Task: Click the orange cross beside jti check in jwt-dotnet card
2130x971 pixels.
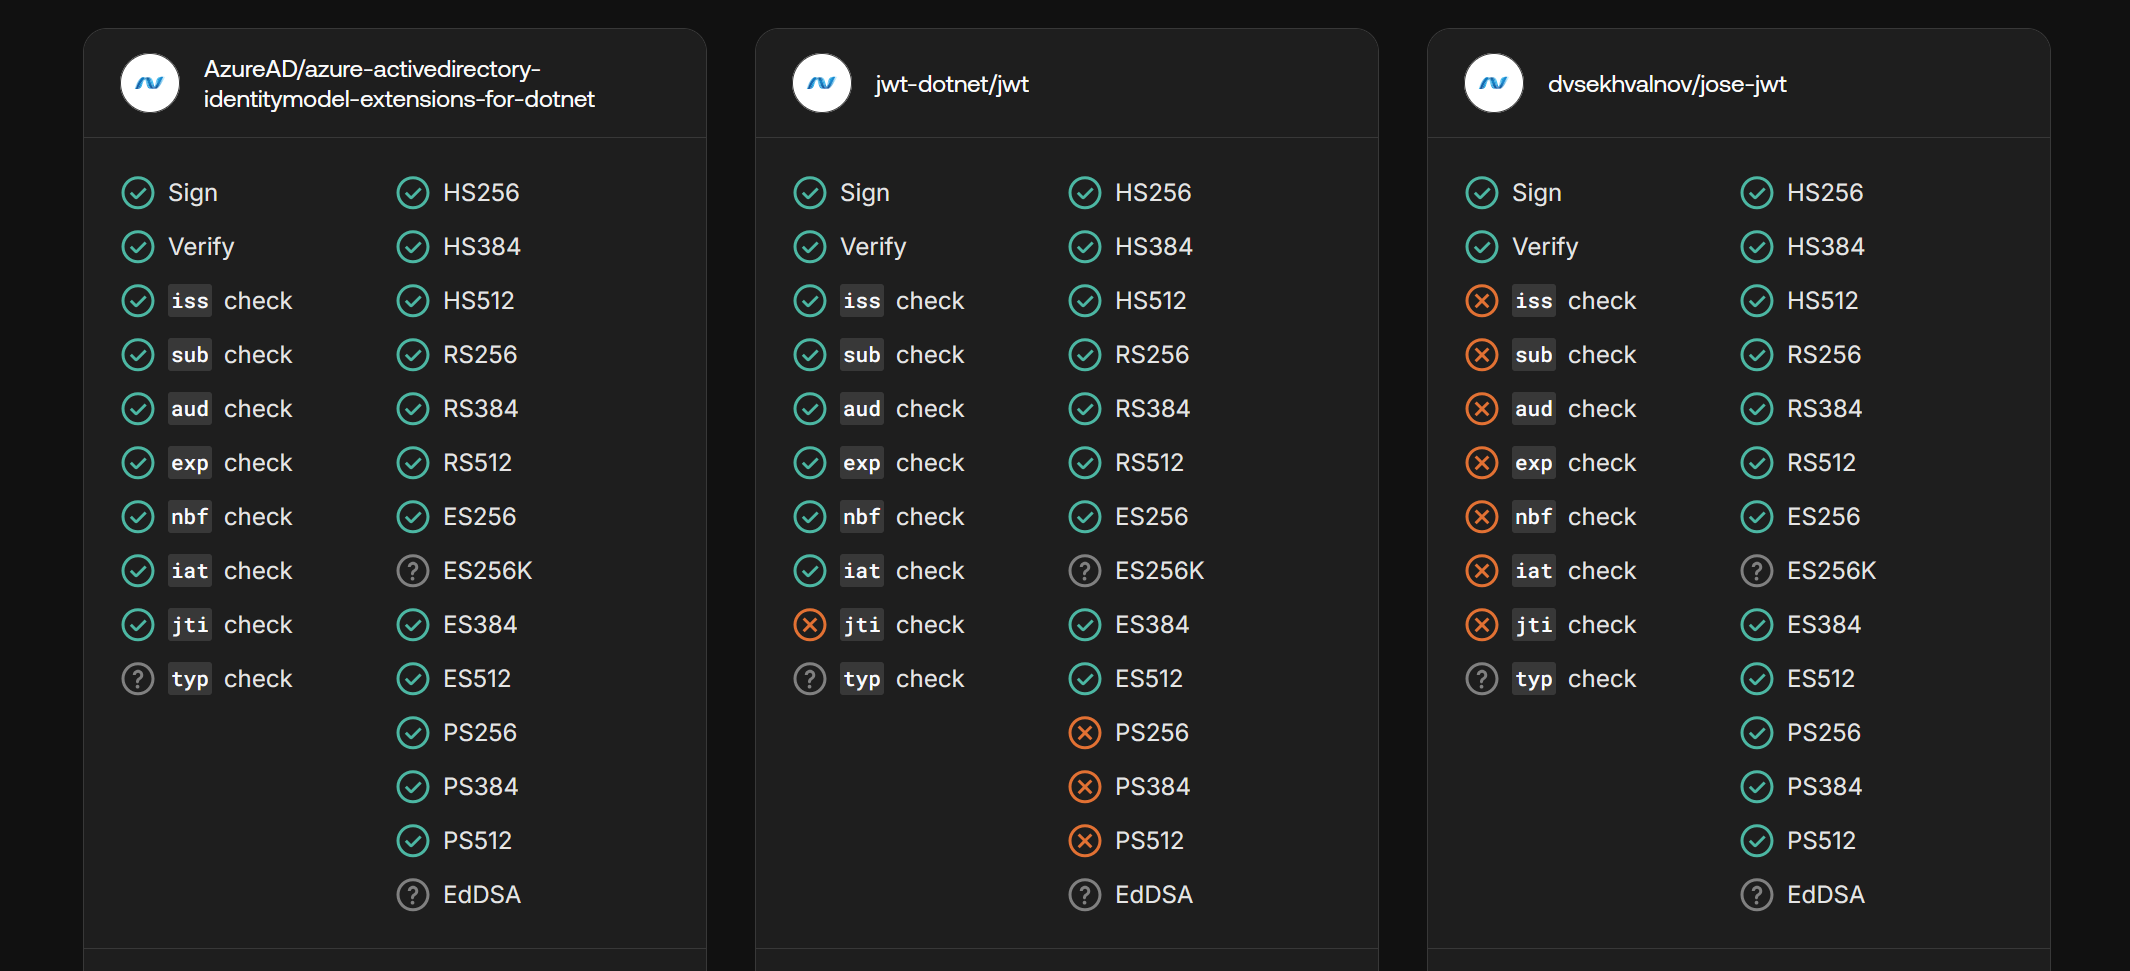Action: (x=810, y=624)
